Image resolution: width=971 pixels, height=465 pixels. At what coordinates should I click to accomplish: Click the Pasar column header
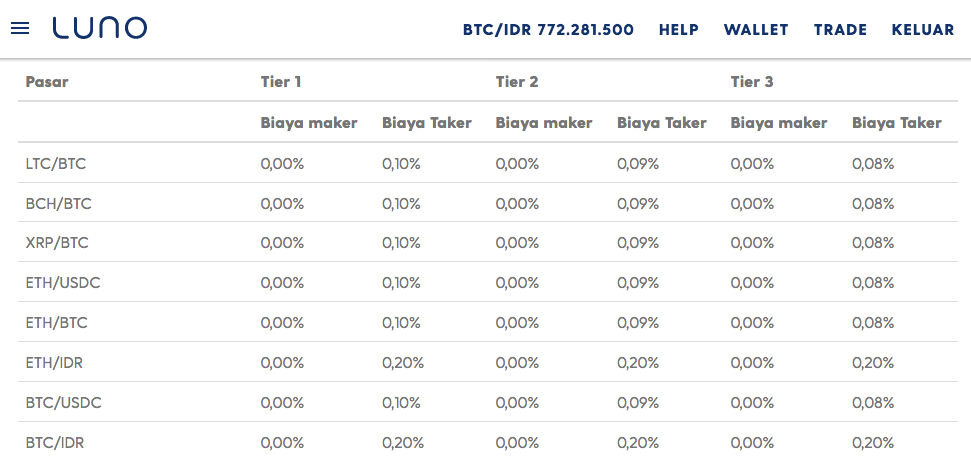click(47, 82)
